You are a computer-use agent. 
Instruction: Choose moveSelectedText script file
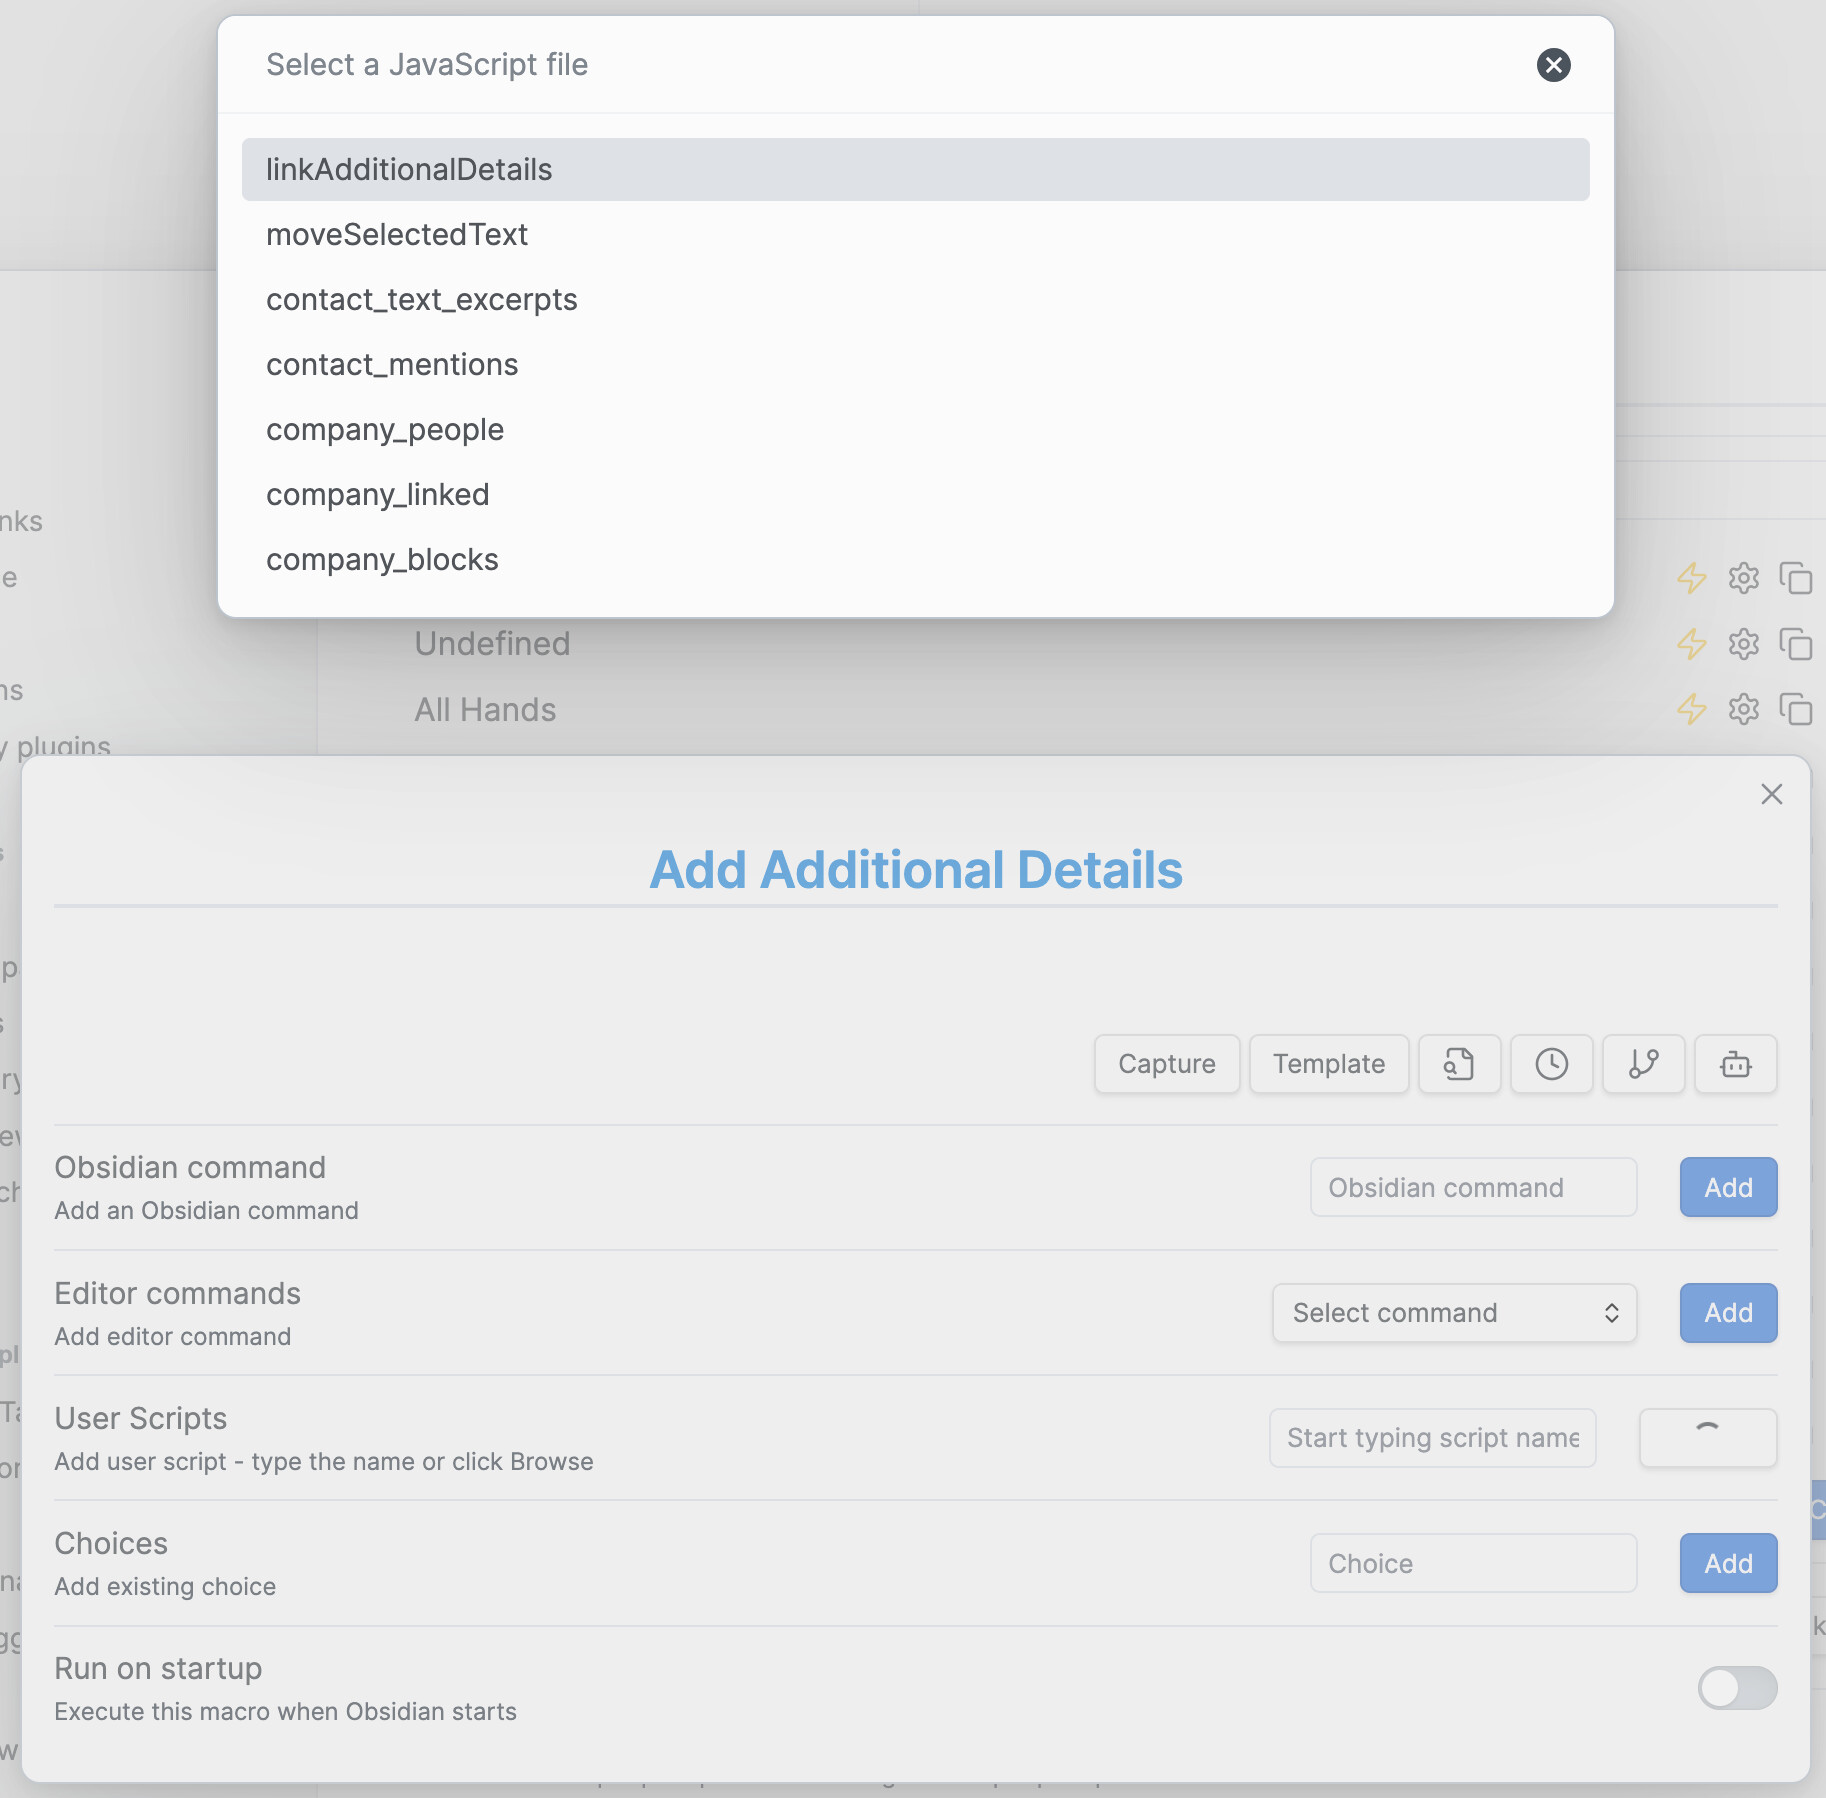[397, 235]
